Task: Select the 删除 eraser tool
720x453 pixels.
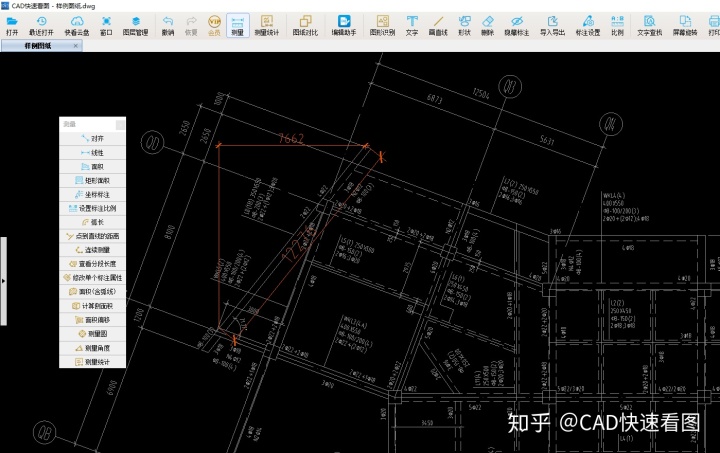Action: click(488, 26)
